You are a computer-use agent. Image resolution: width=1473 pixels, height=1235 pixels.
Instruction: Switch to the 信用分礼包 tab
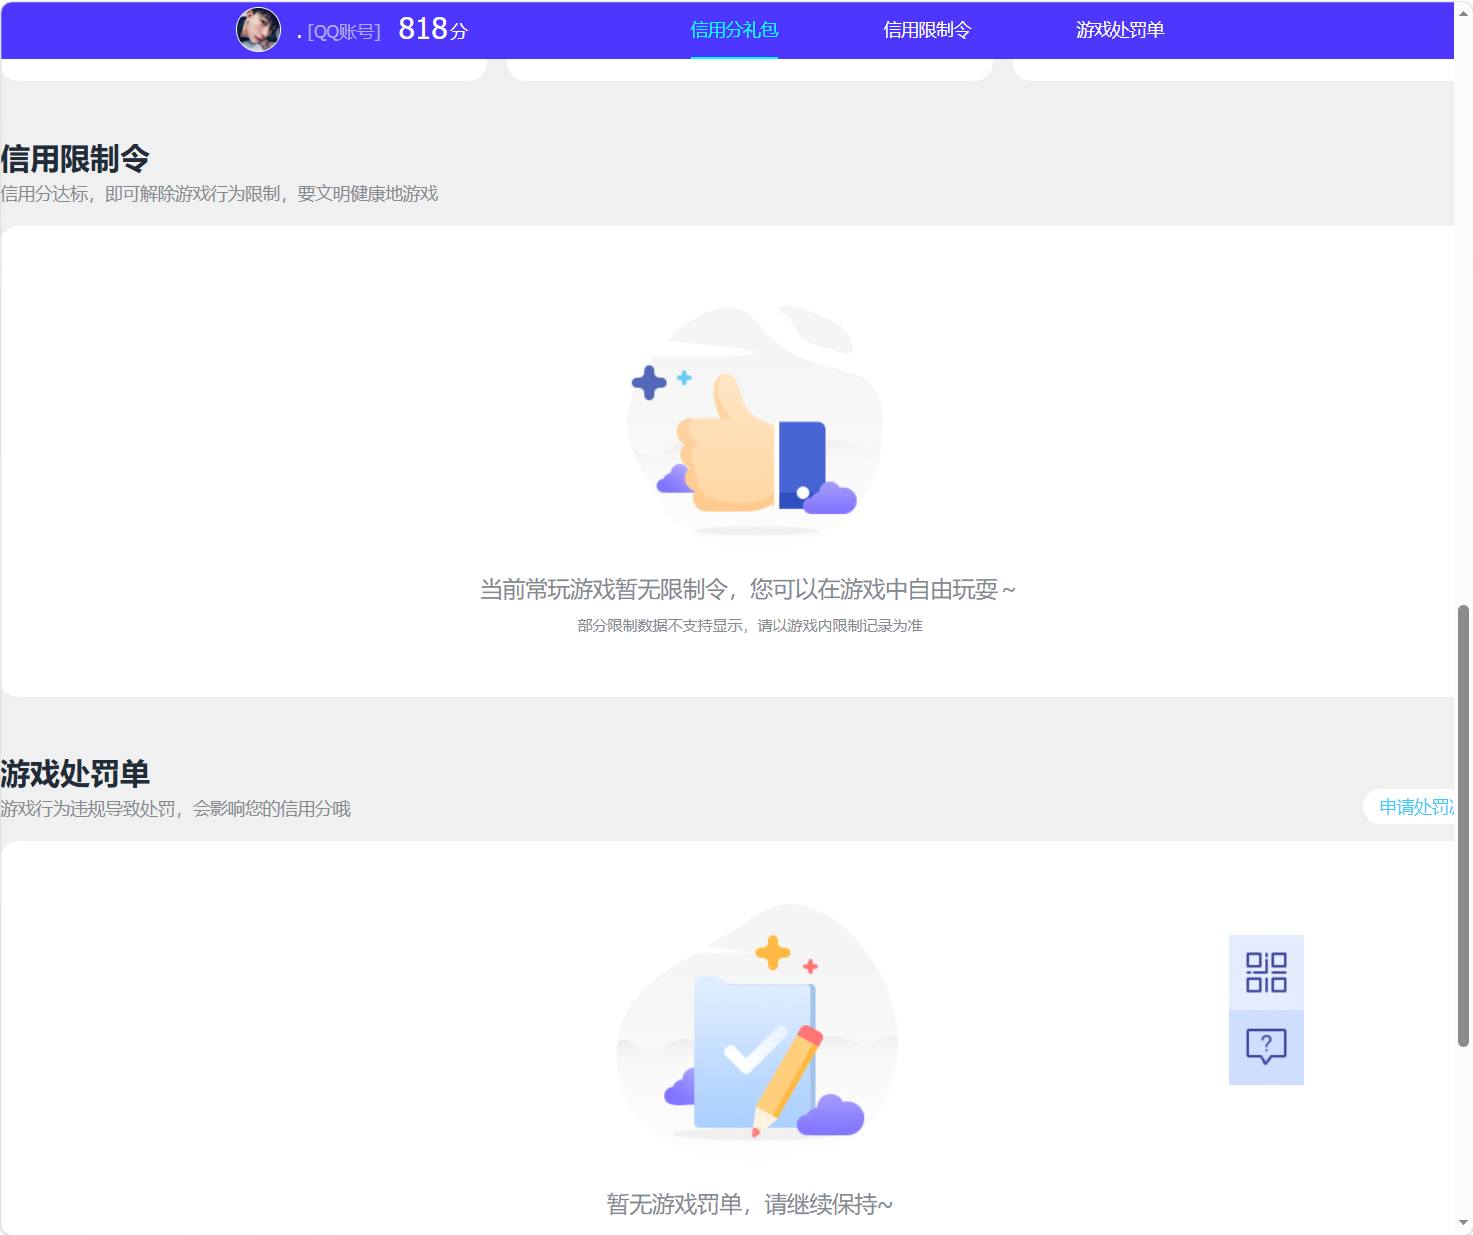(734, 30)
